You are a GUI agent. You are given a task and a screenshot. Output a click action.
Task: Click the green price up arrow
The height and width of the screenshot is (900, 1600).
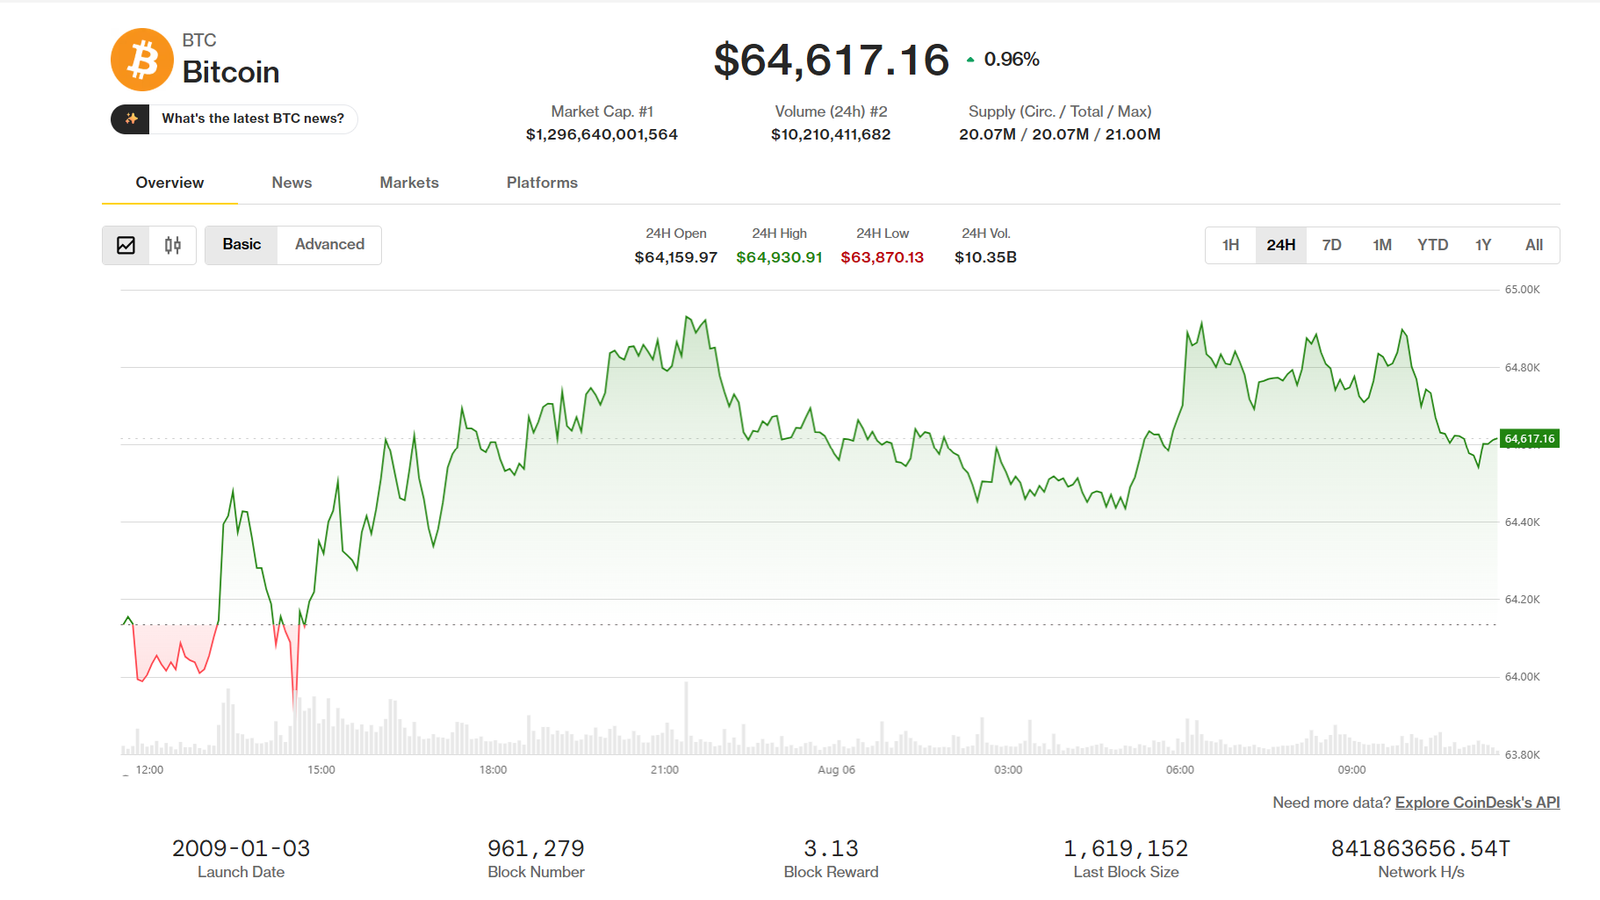(x=970, y=60)
